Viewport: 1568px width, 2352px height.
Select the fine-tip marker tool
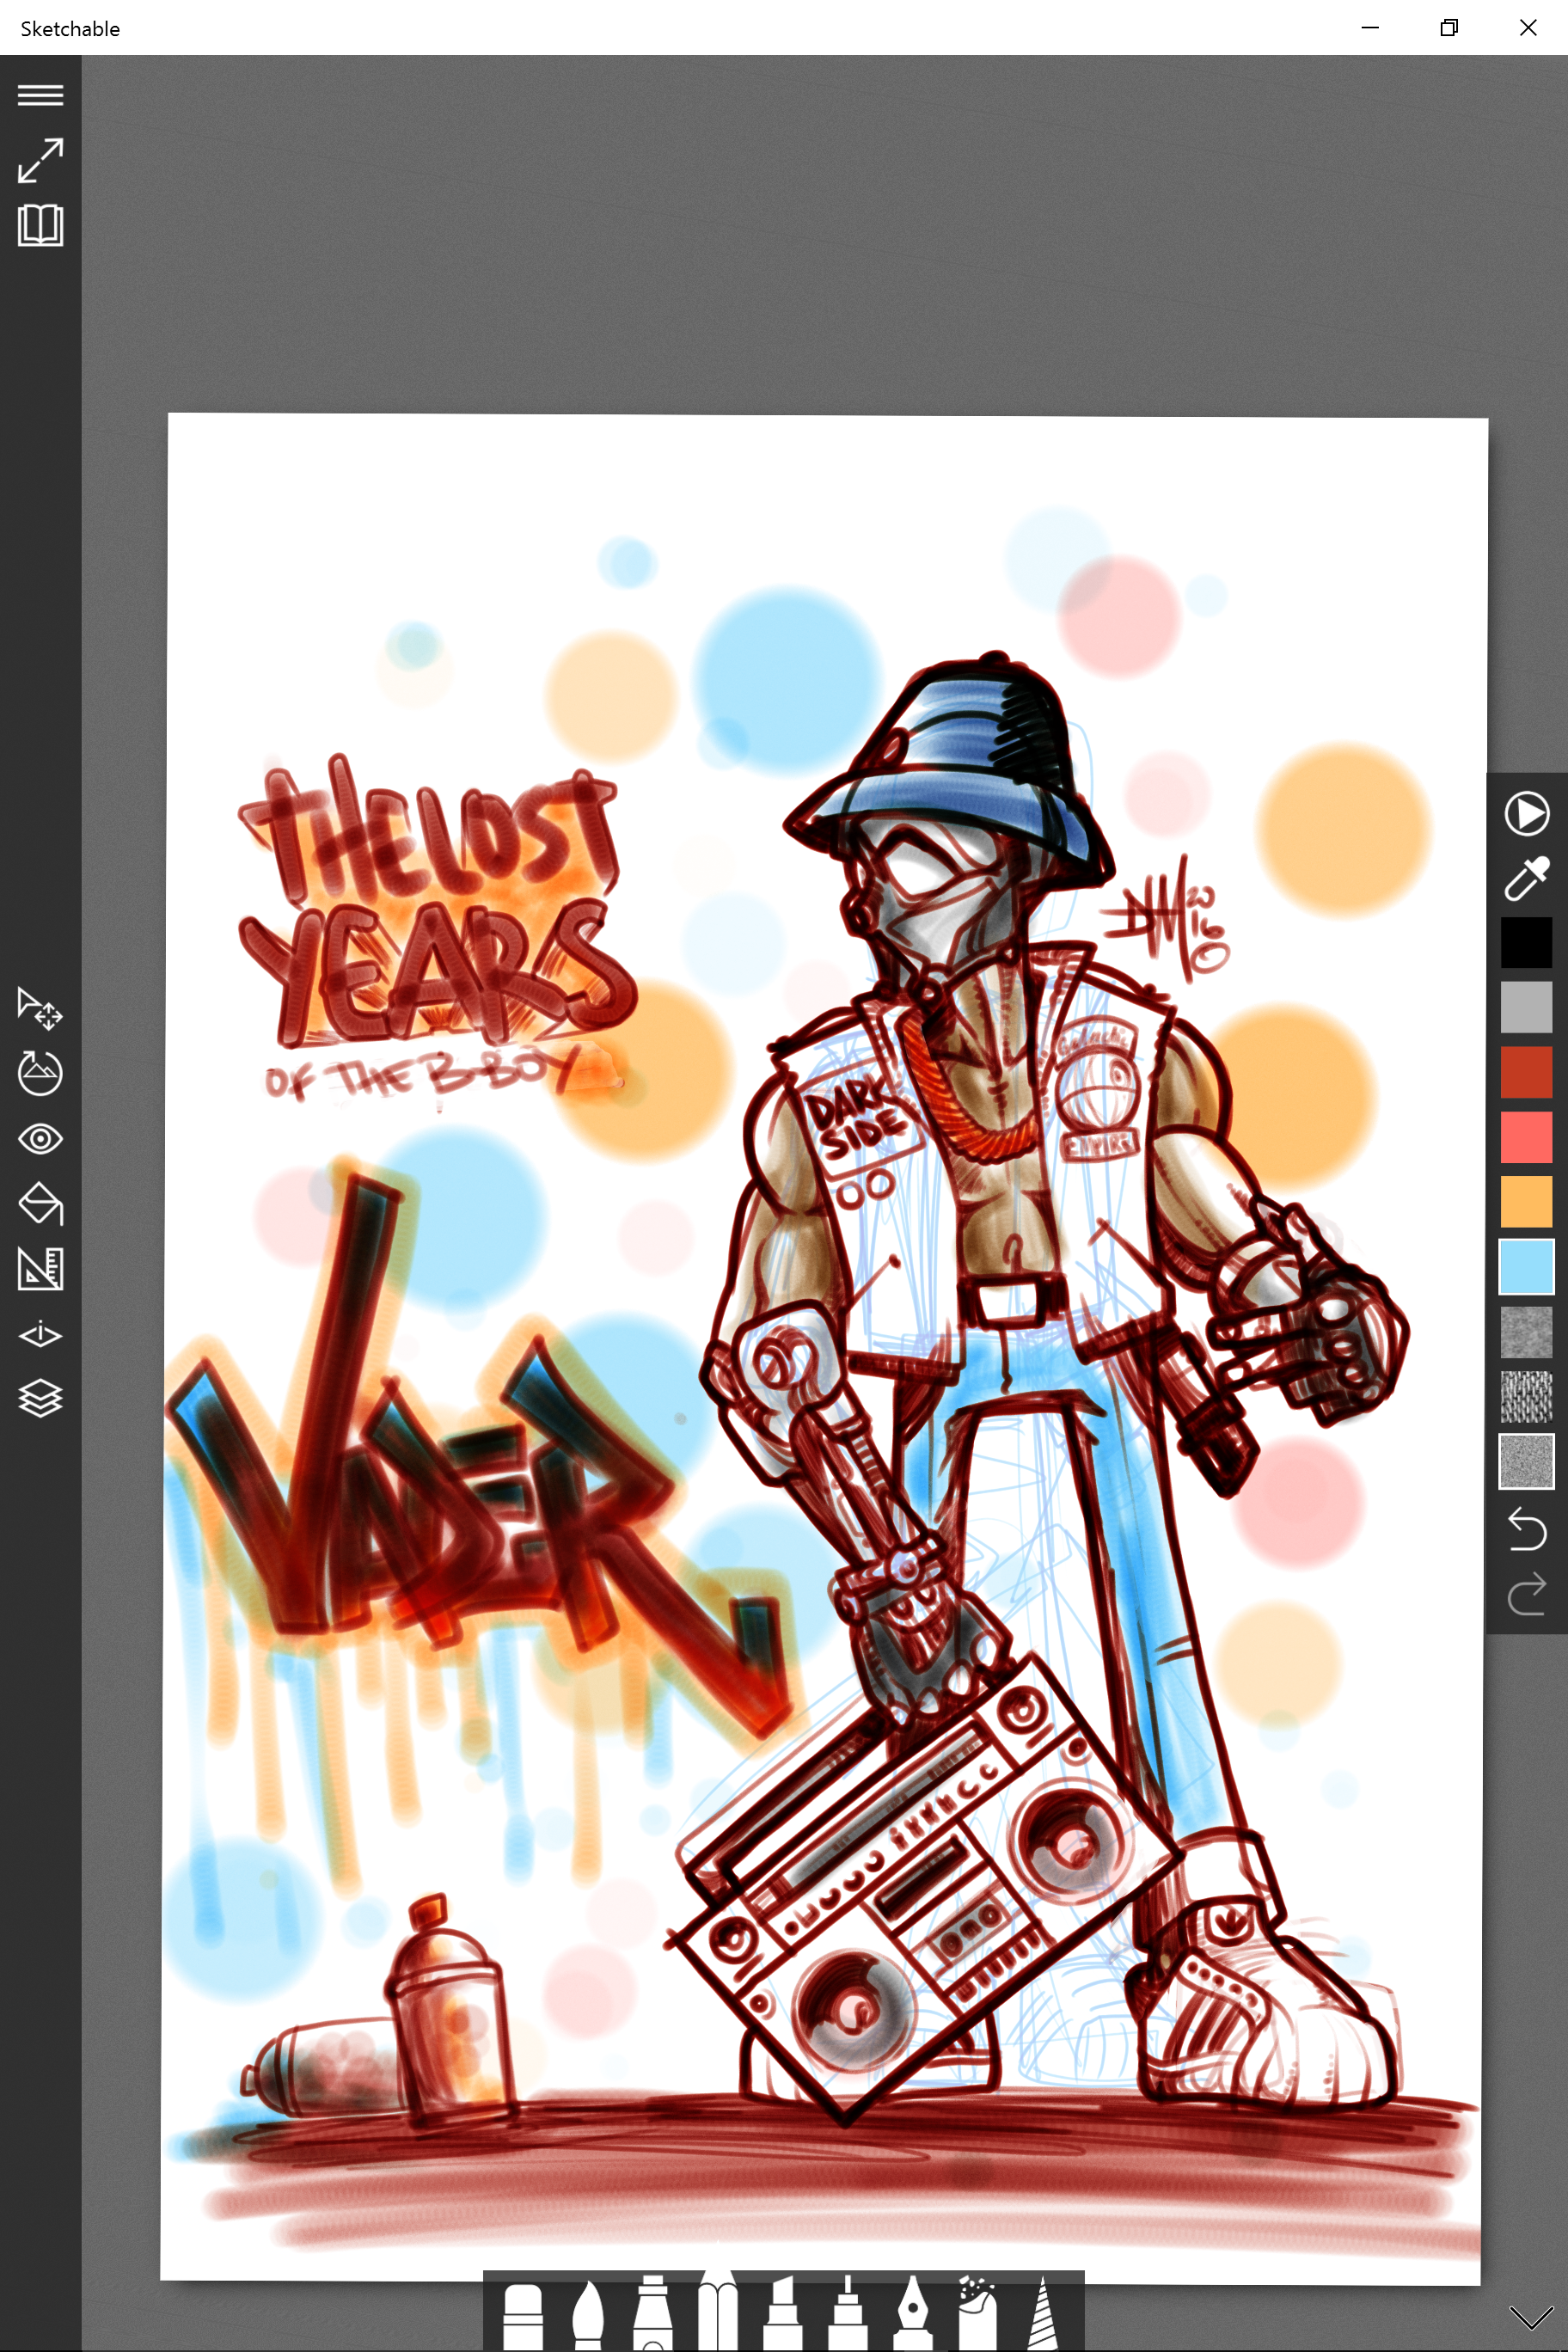click(847, 2314)
